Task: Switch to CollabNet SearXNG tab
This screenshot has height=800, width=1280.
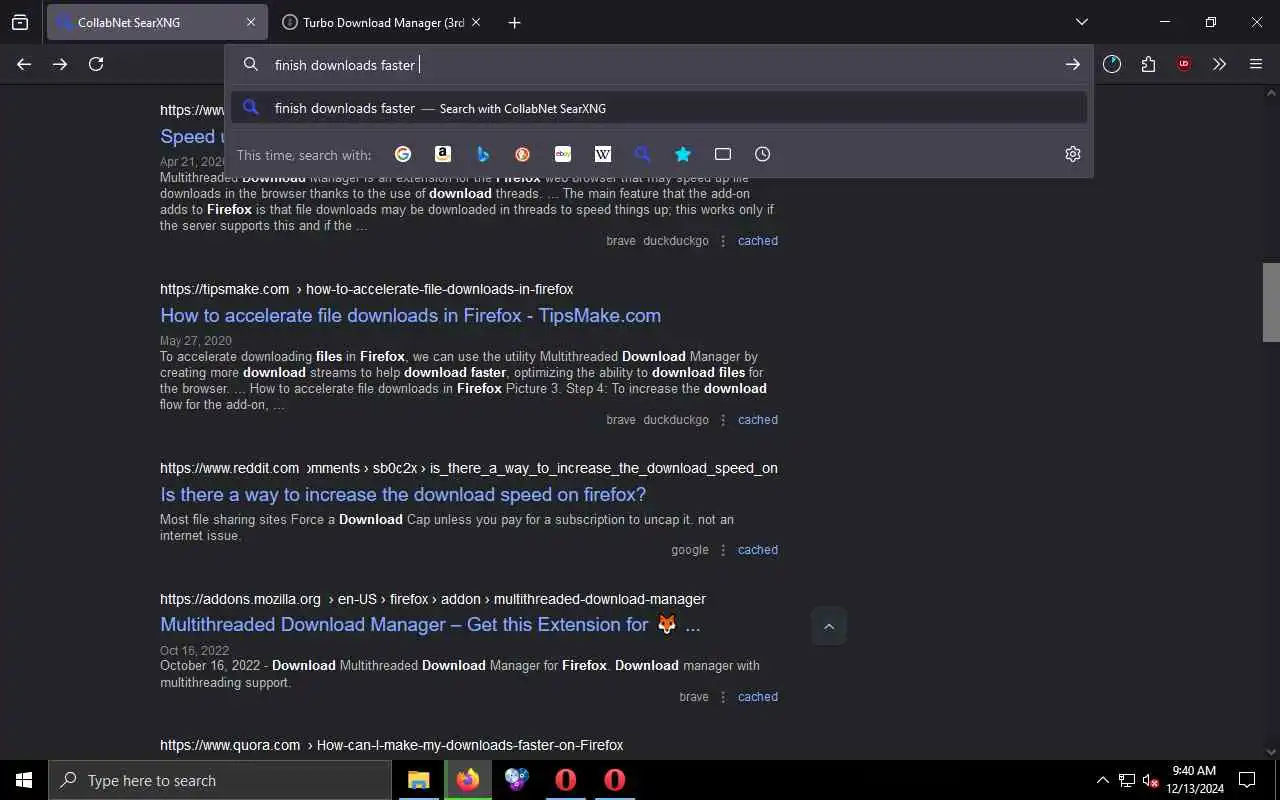Action: pos(157,22)
